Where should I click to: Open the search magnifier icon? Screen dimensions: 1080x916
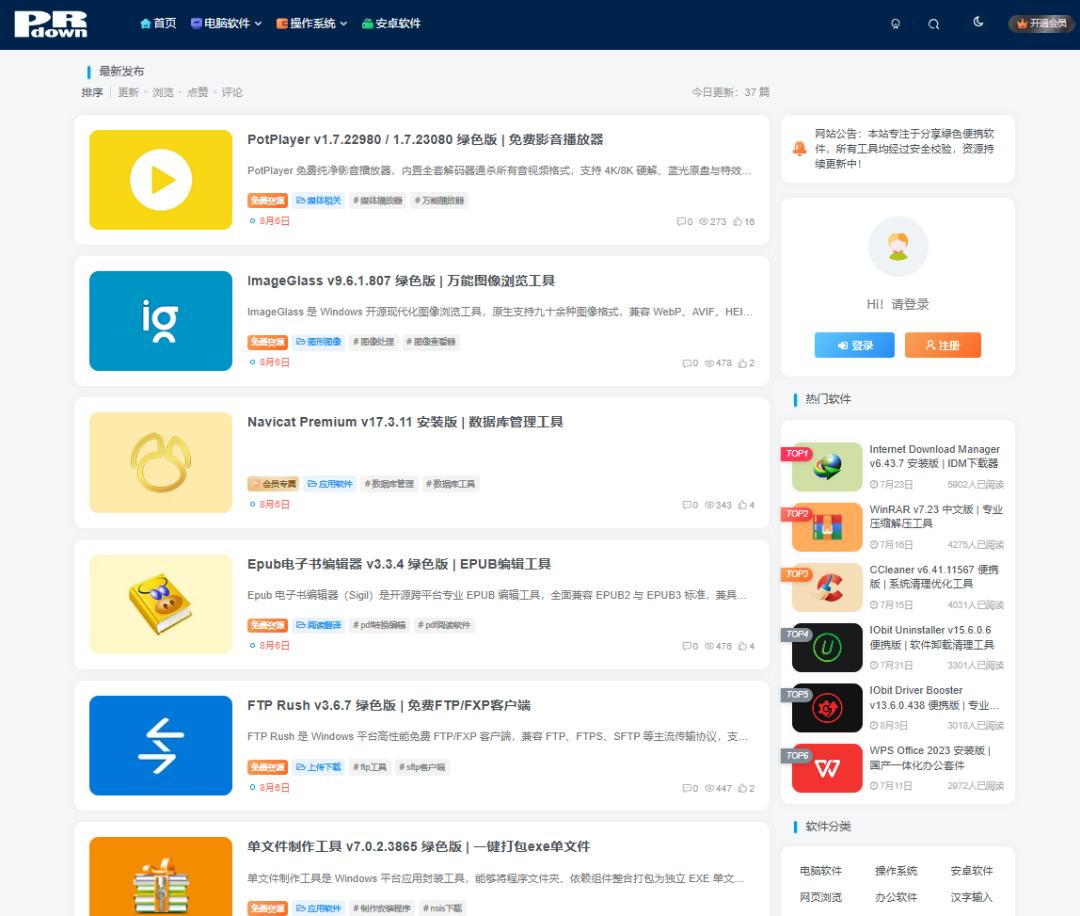click(x=933, y=24)
